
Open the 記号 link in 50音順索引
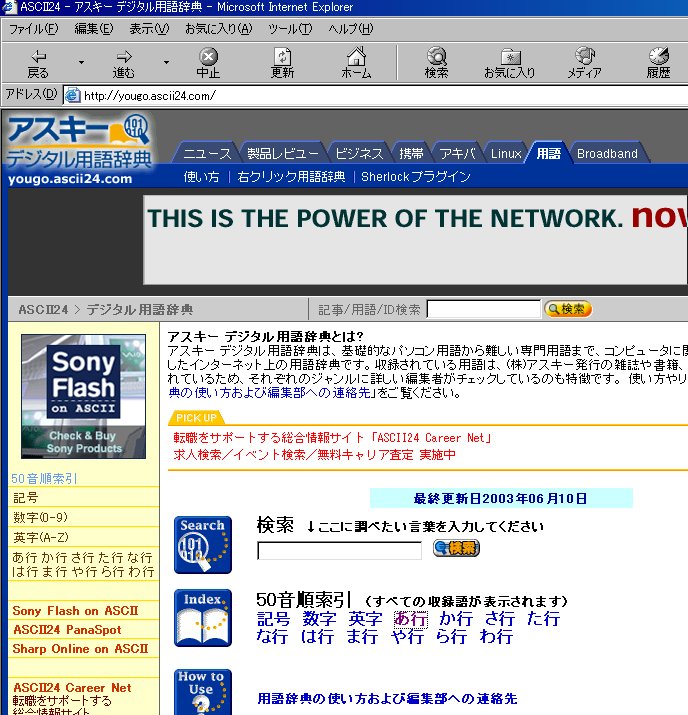click(x=274, y=619)
